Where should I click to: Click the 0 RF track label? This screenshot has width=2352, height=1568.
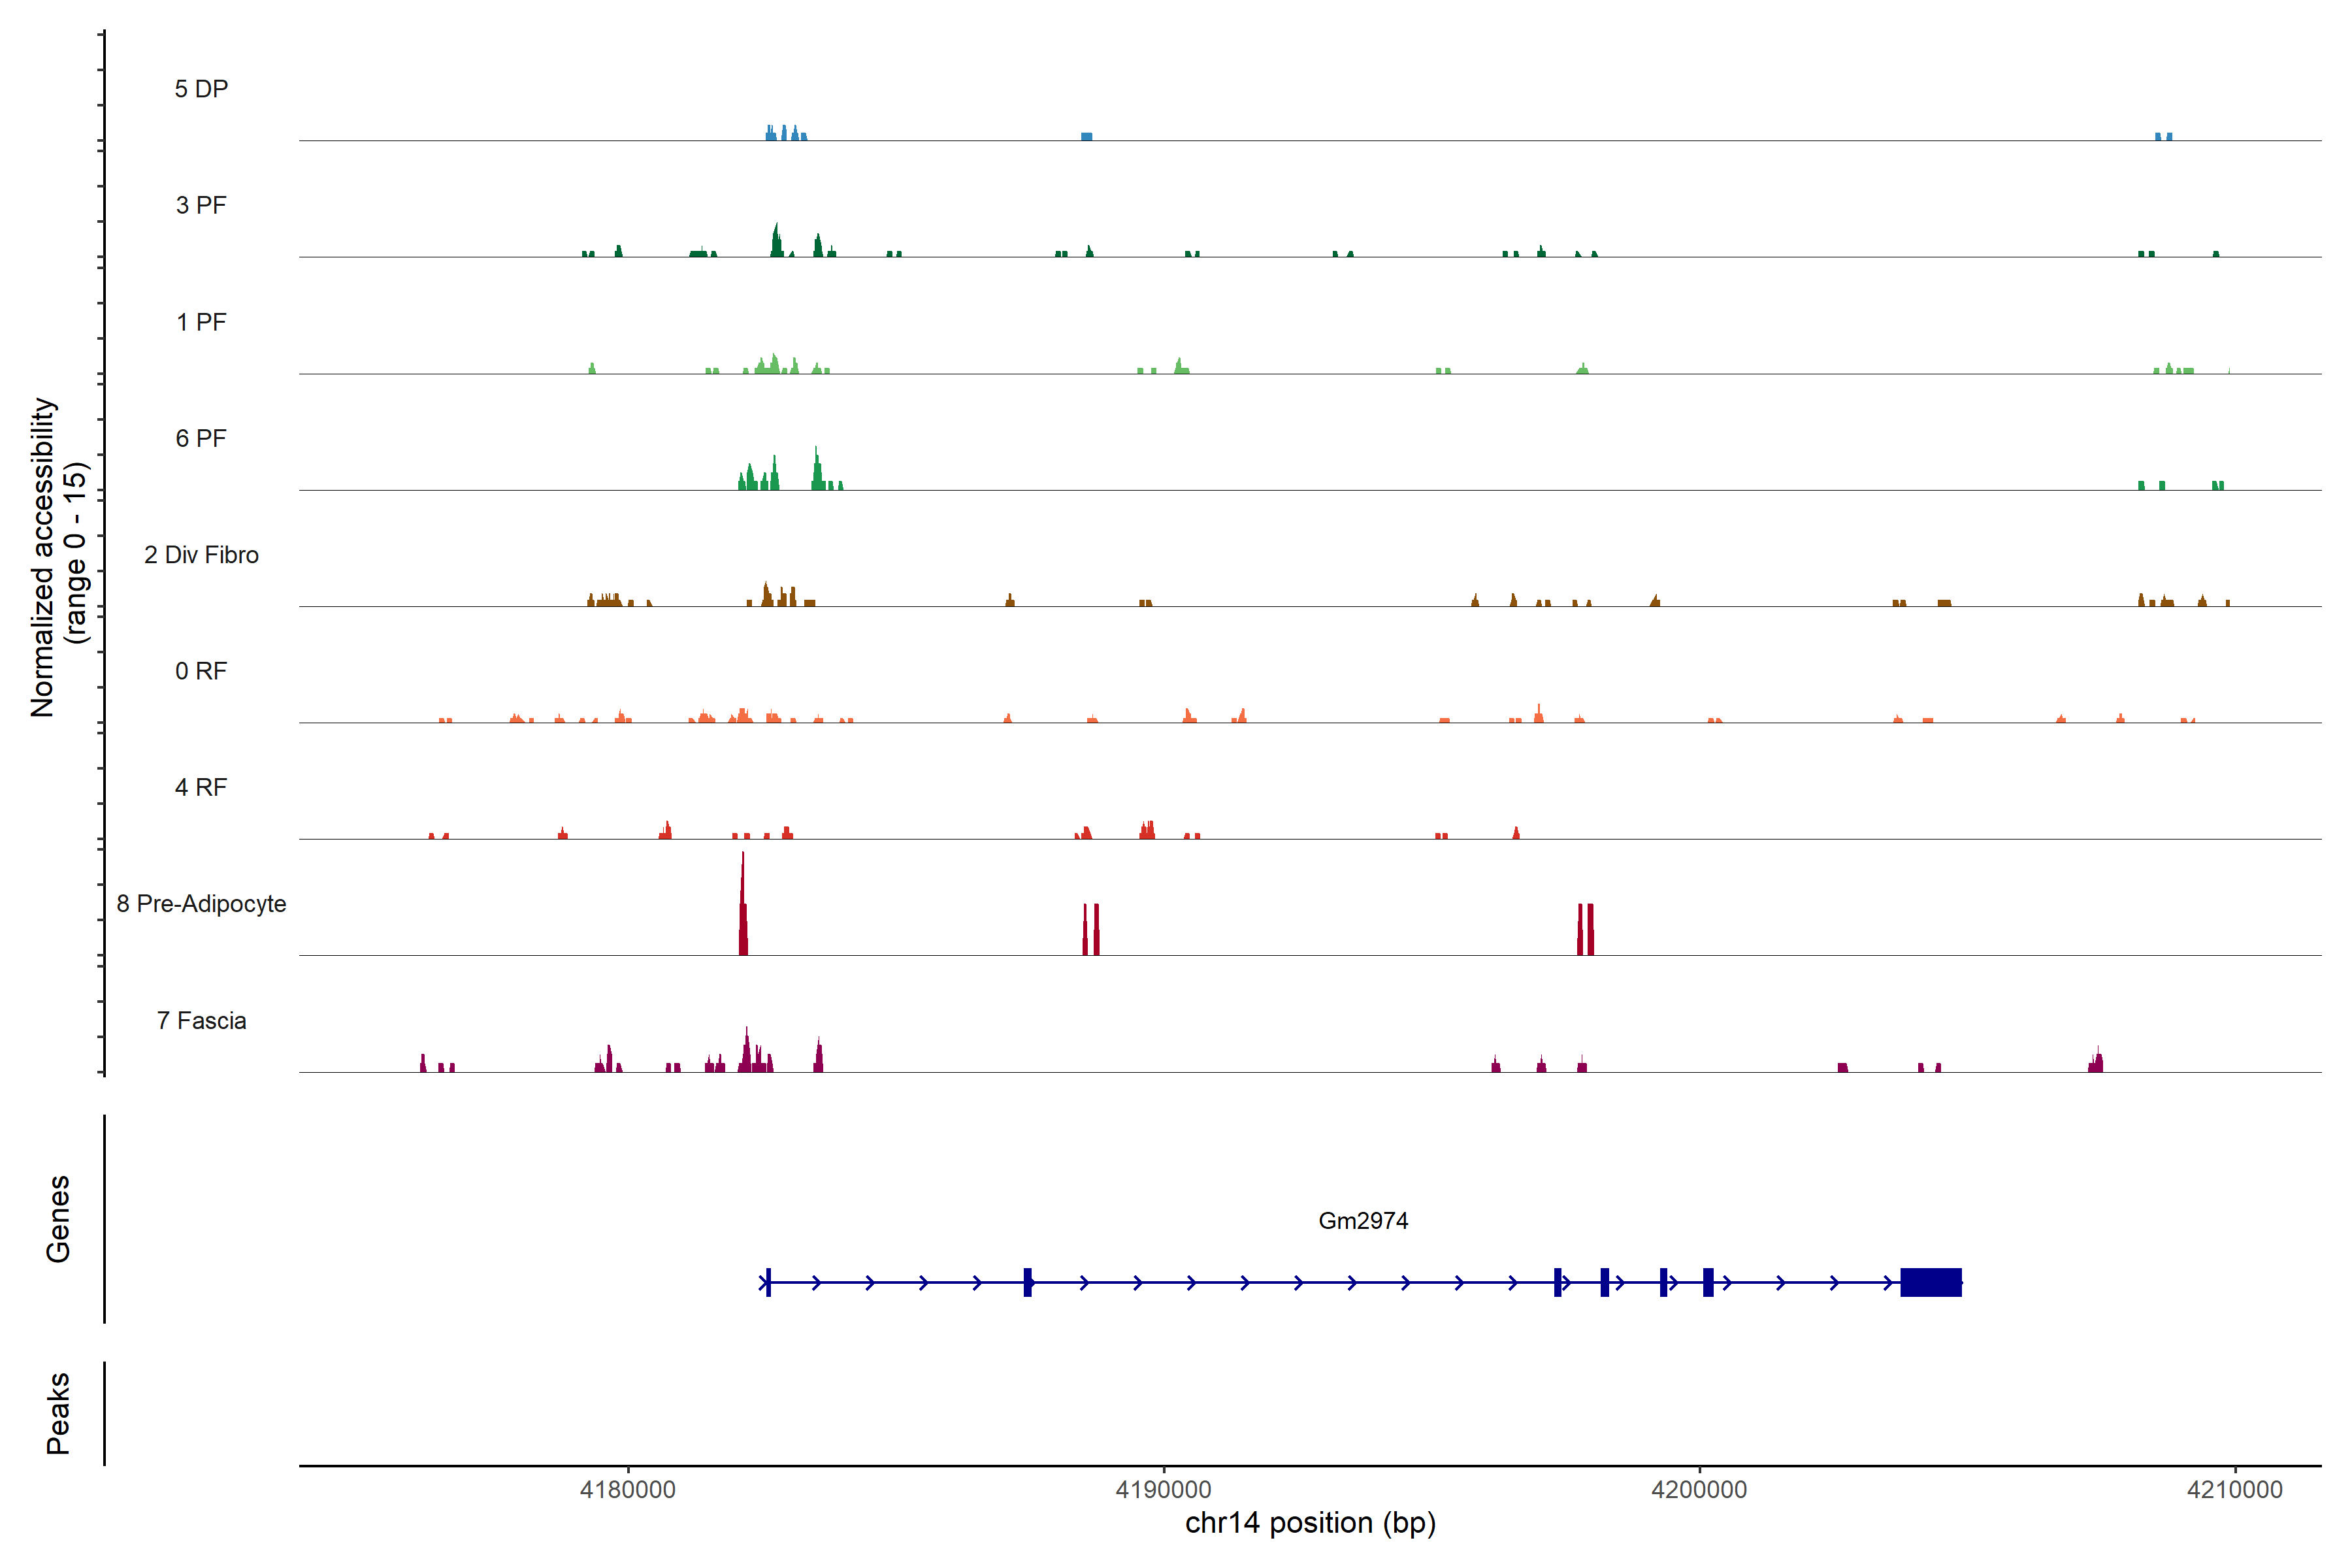[201, 671]
